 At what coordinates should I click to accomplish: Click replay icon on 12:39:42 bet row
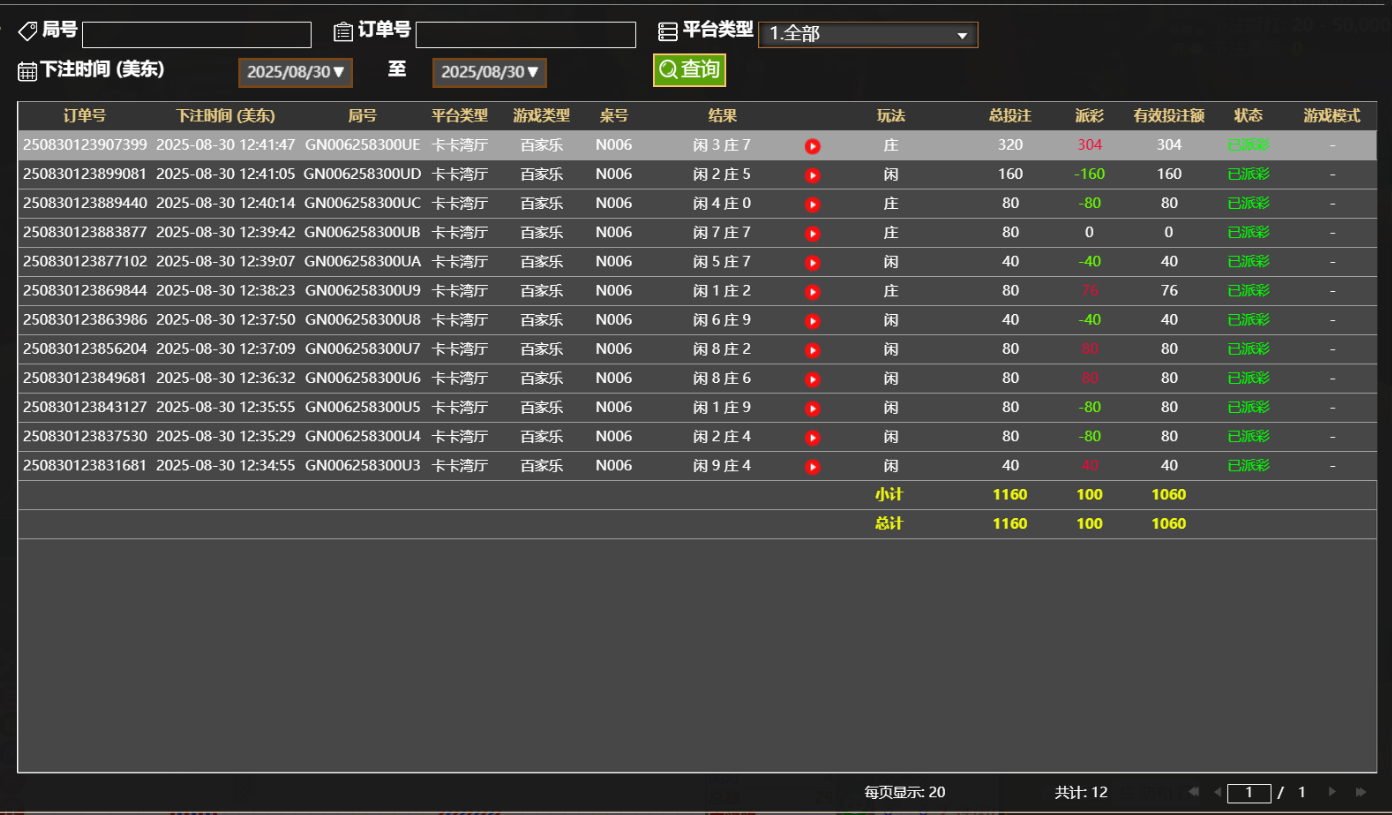812,233
